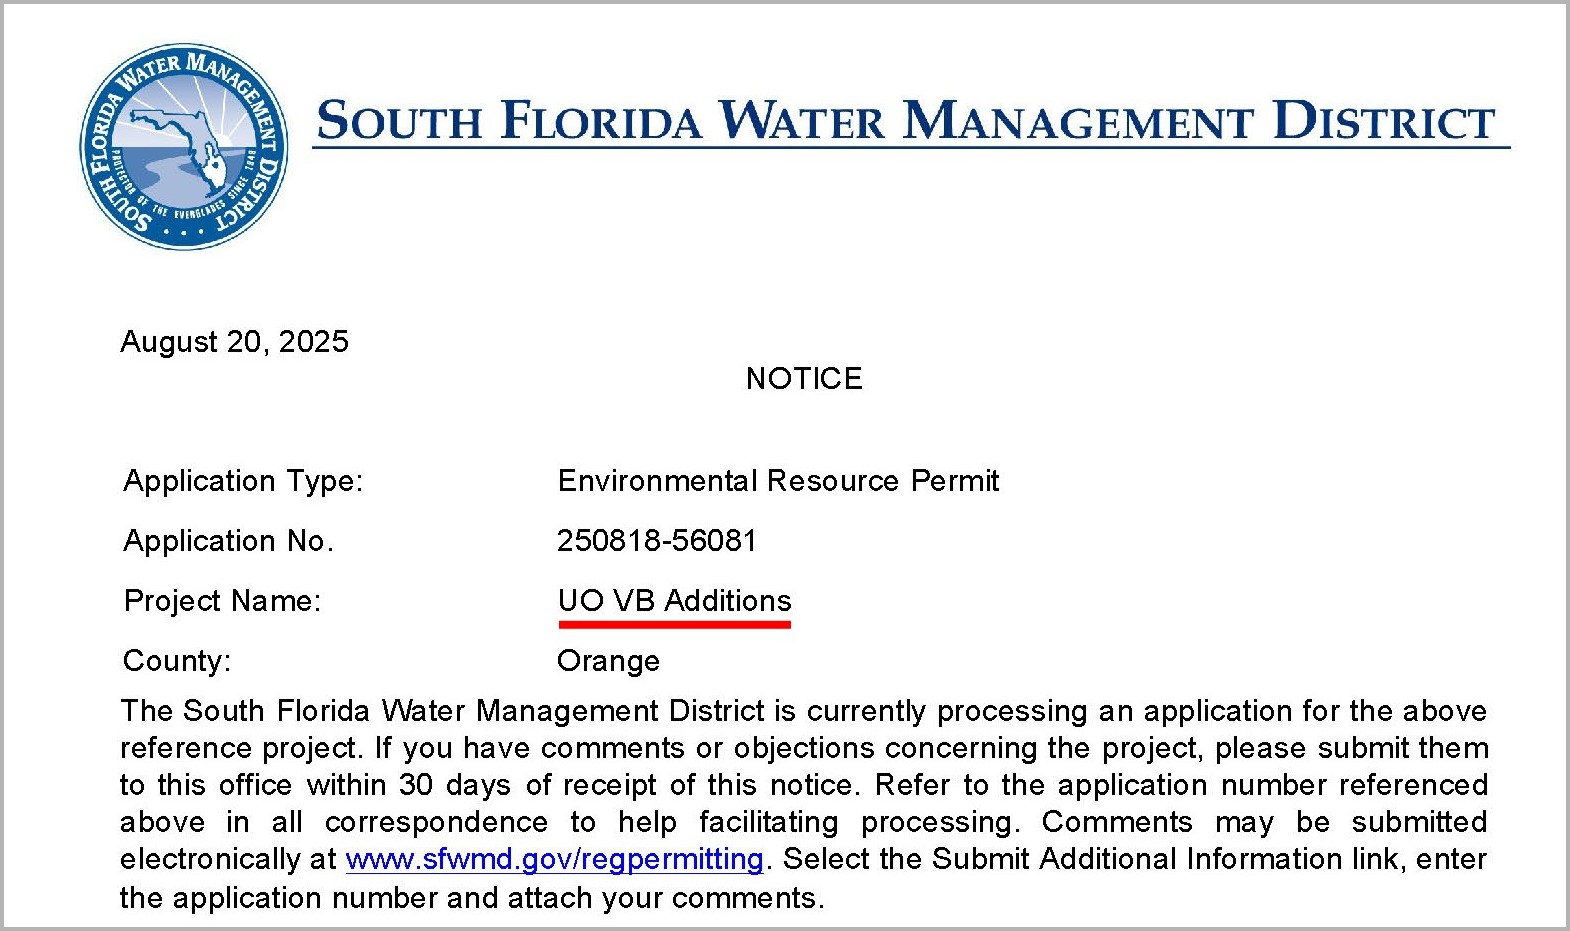Click the Project Name label
This screenshot has height=931, width=1570.
(222, 601)
